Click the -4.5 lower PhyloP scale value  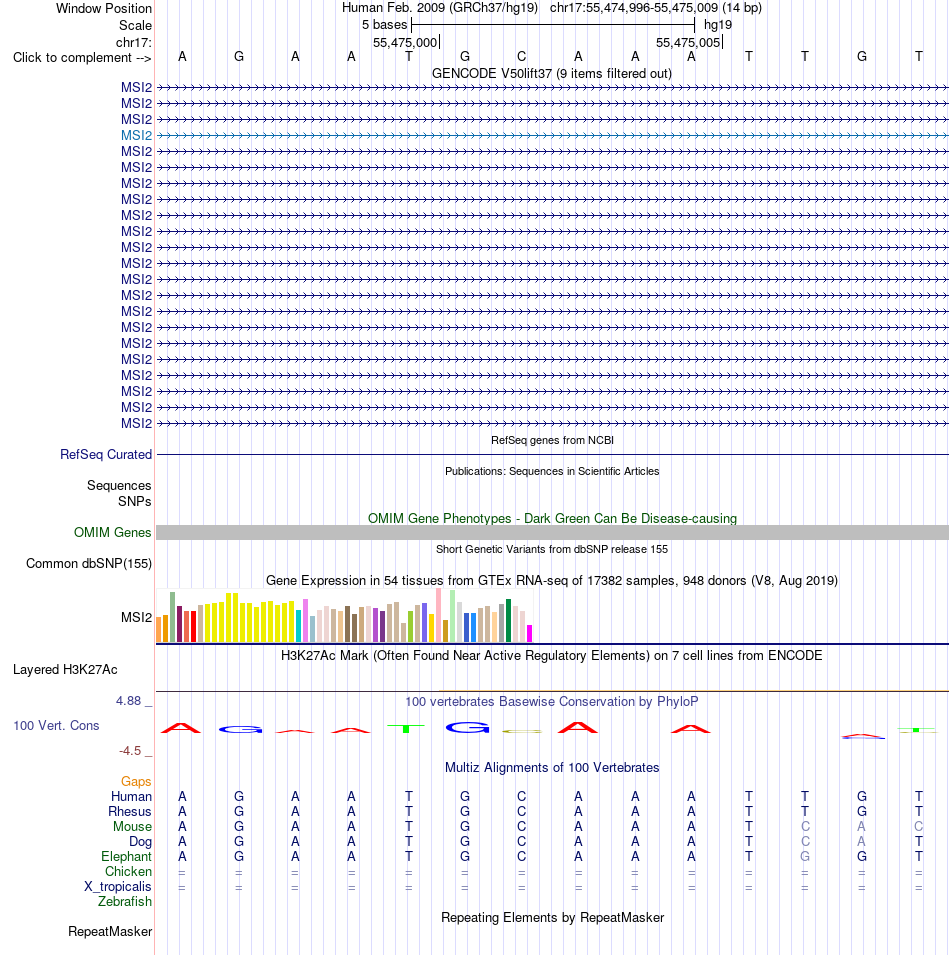pos(130,751)
